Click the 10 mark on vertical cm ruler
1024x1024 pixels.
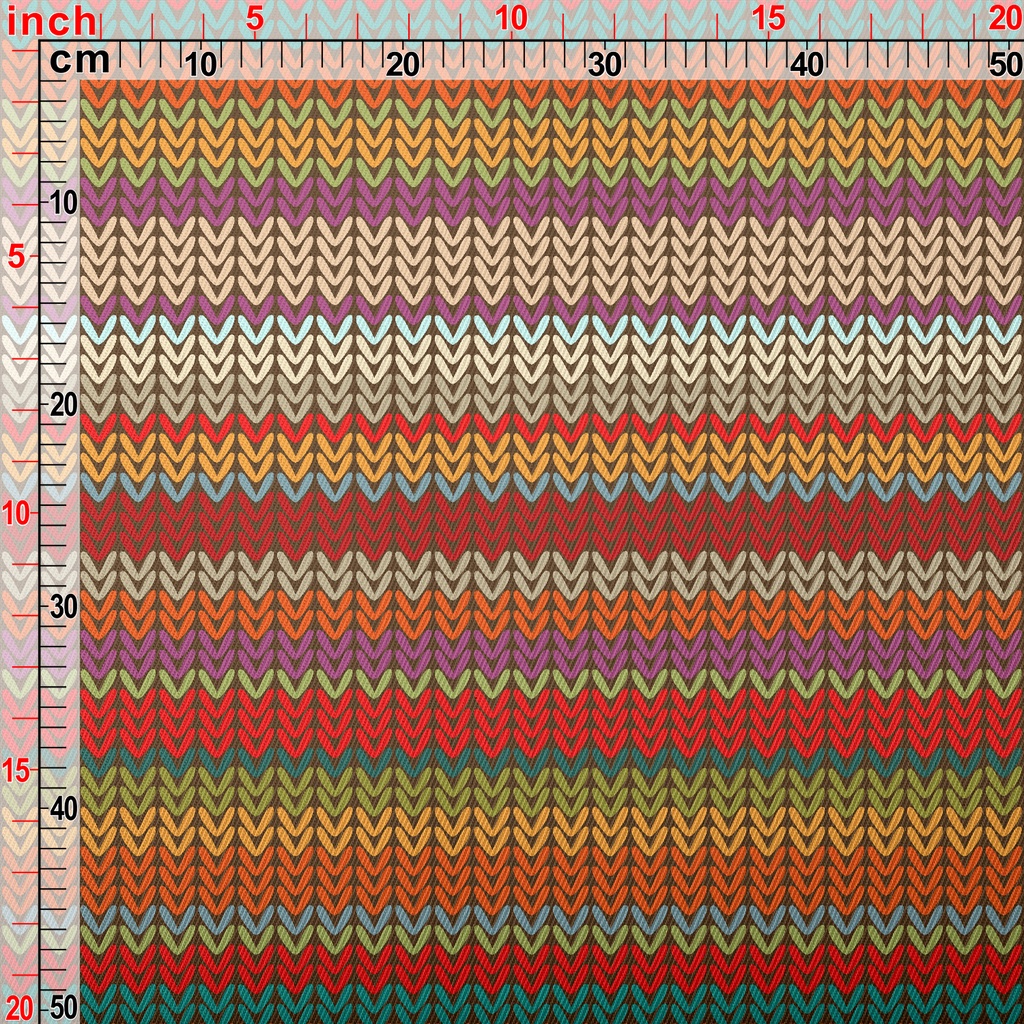63,203
